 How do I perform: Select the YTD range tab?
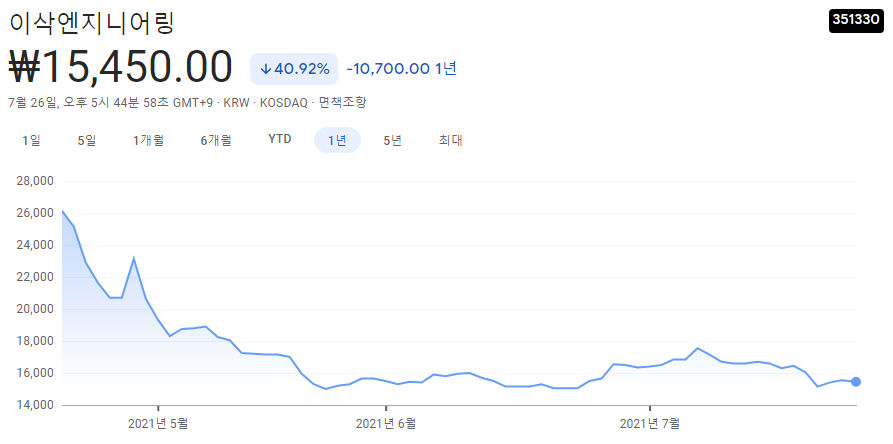(x=280, y=139)
